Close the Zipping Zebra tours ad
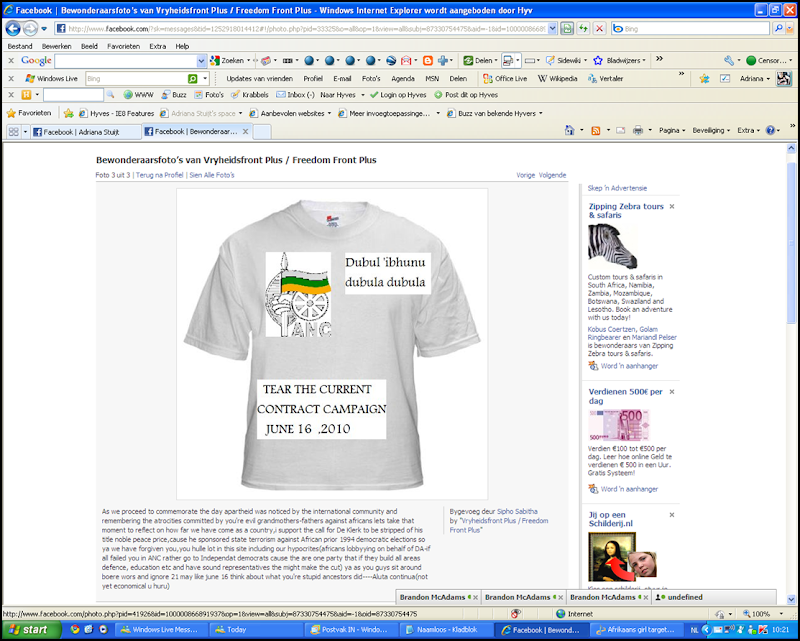The width and height of the screenshot is (800, 641). point(672,207)
